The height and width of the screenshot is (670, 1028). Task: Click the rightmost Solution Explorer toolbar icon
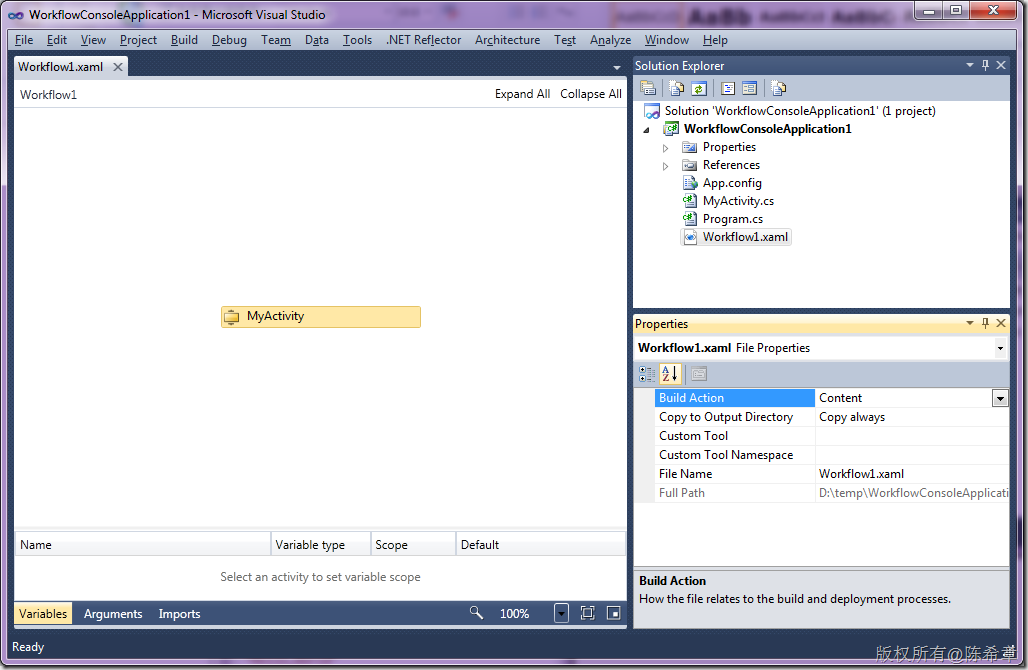778,88
